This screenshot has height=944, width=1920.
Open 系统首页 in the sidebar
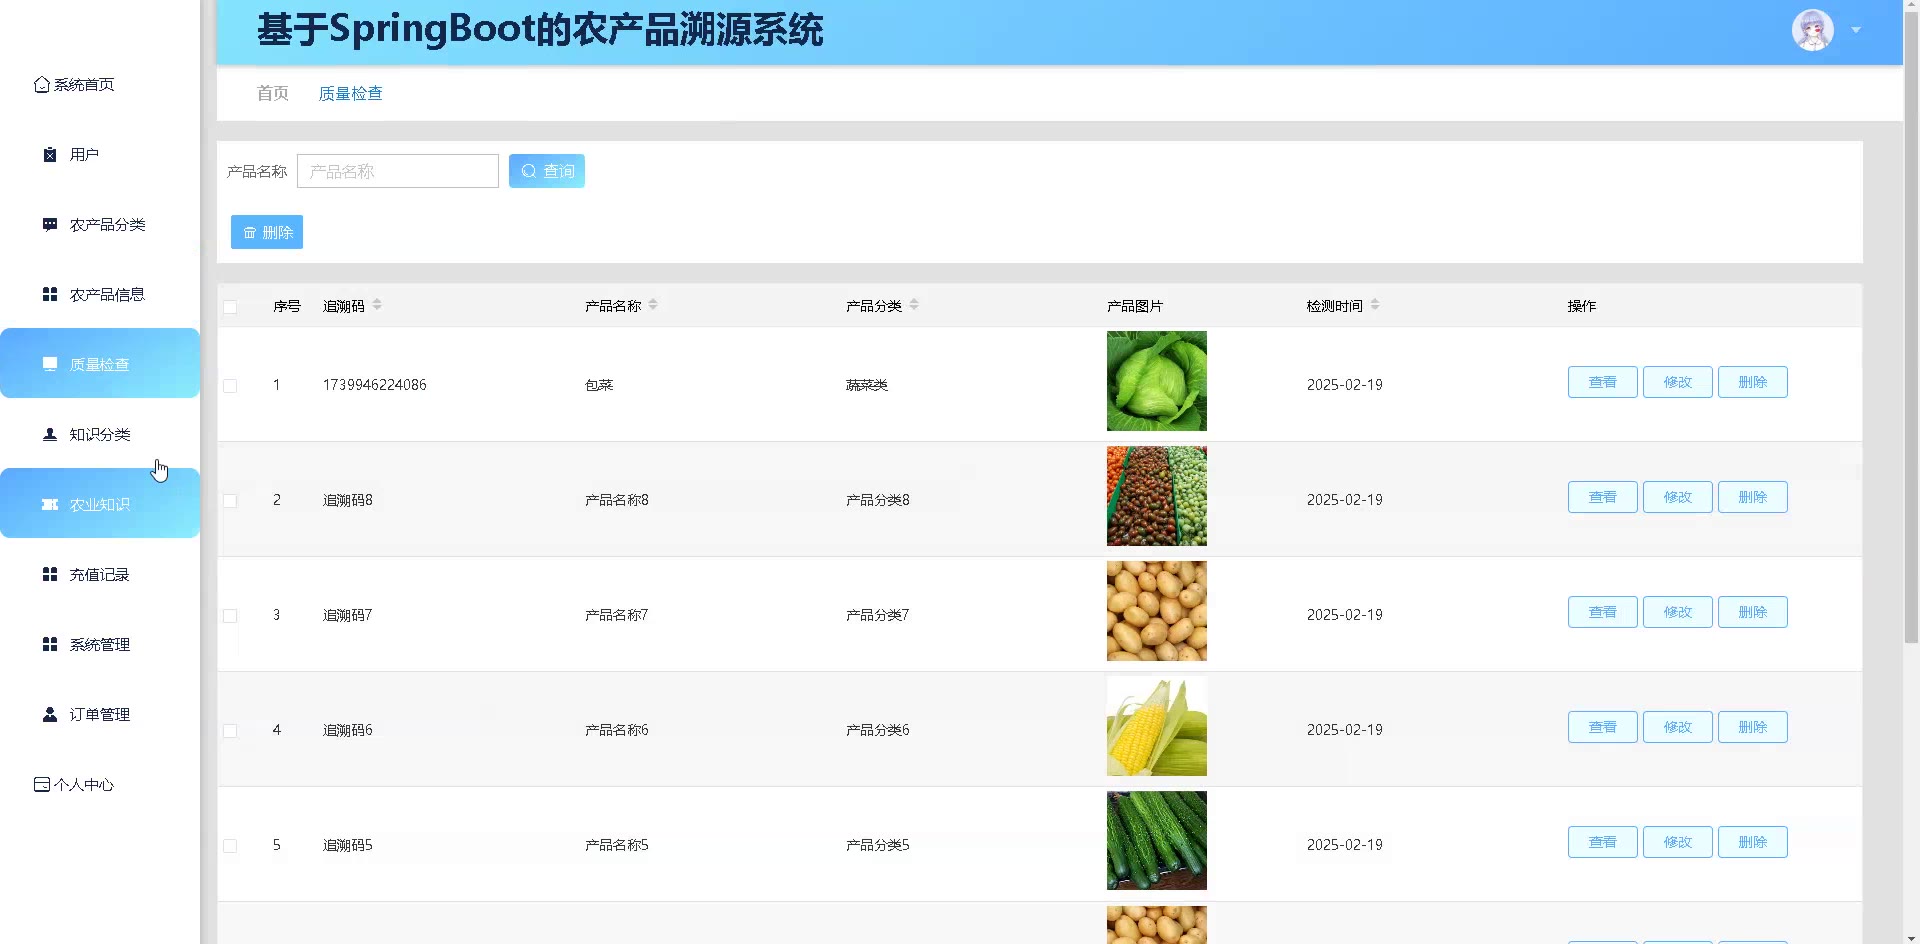pyautogui.click(x=100, y=85)
